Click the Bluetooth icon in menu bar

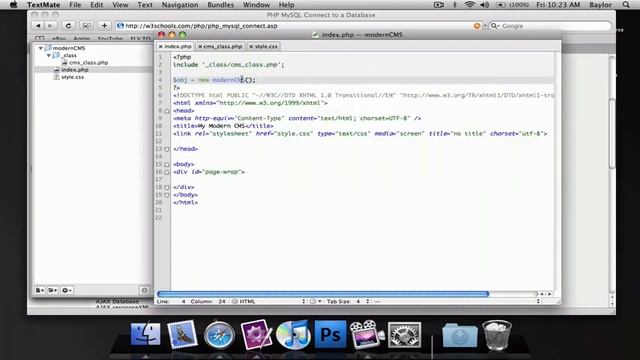click(x=455, y=5)
